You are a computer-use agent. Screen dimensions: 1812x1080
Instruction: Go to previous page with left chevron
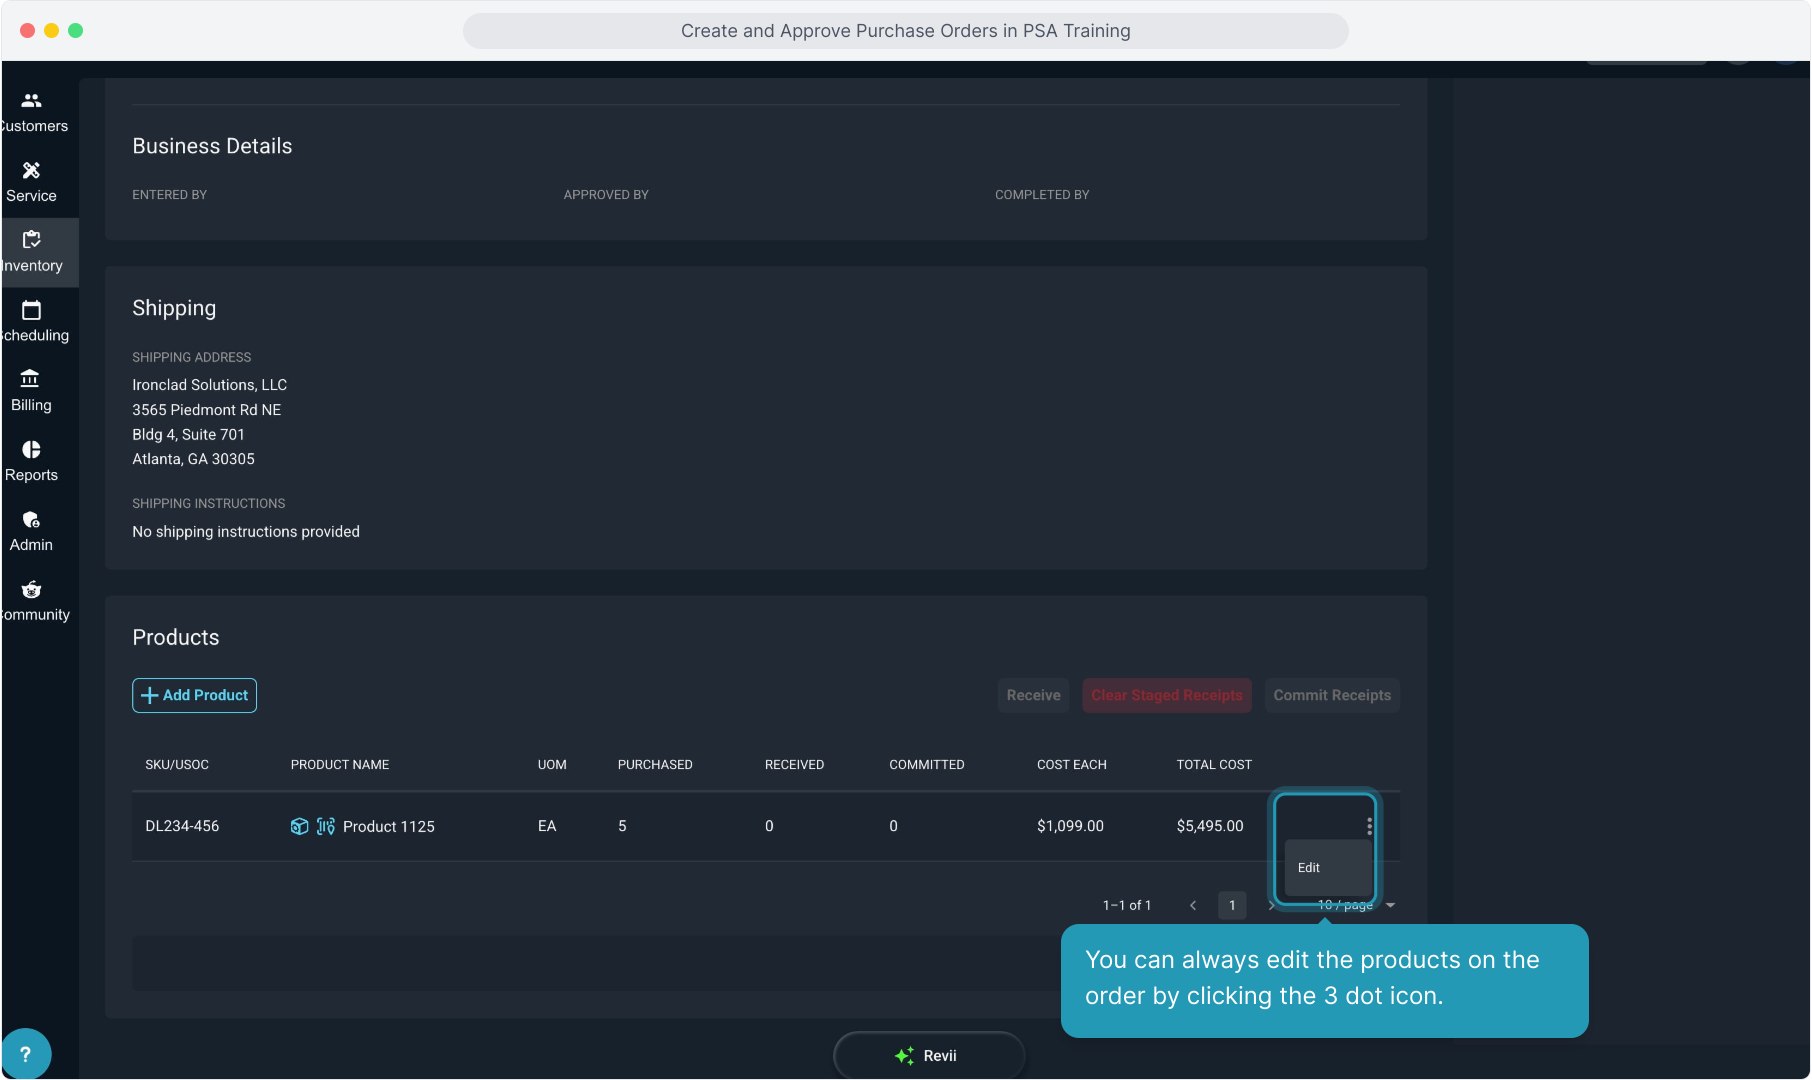(x=1193, y=906)
